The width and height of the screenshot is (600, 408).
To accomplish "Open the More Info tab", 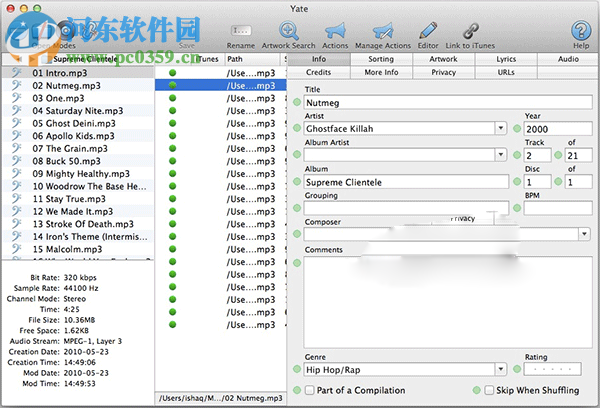I will pos(381,72).
